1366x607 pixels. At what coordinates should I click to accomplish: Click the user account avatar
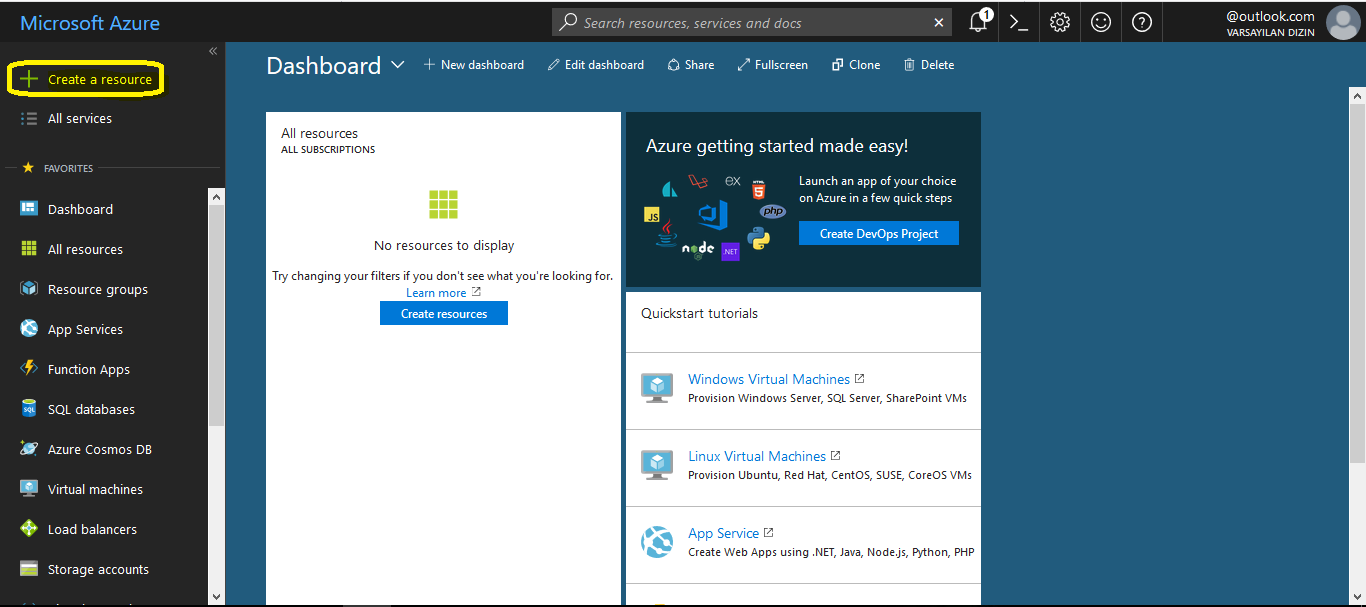(x=1341, y=21)
